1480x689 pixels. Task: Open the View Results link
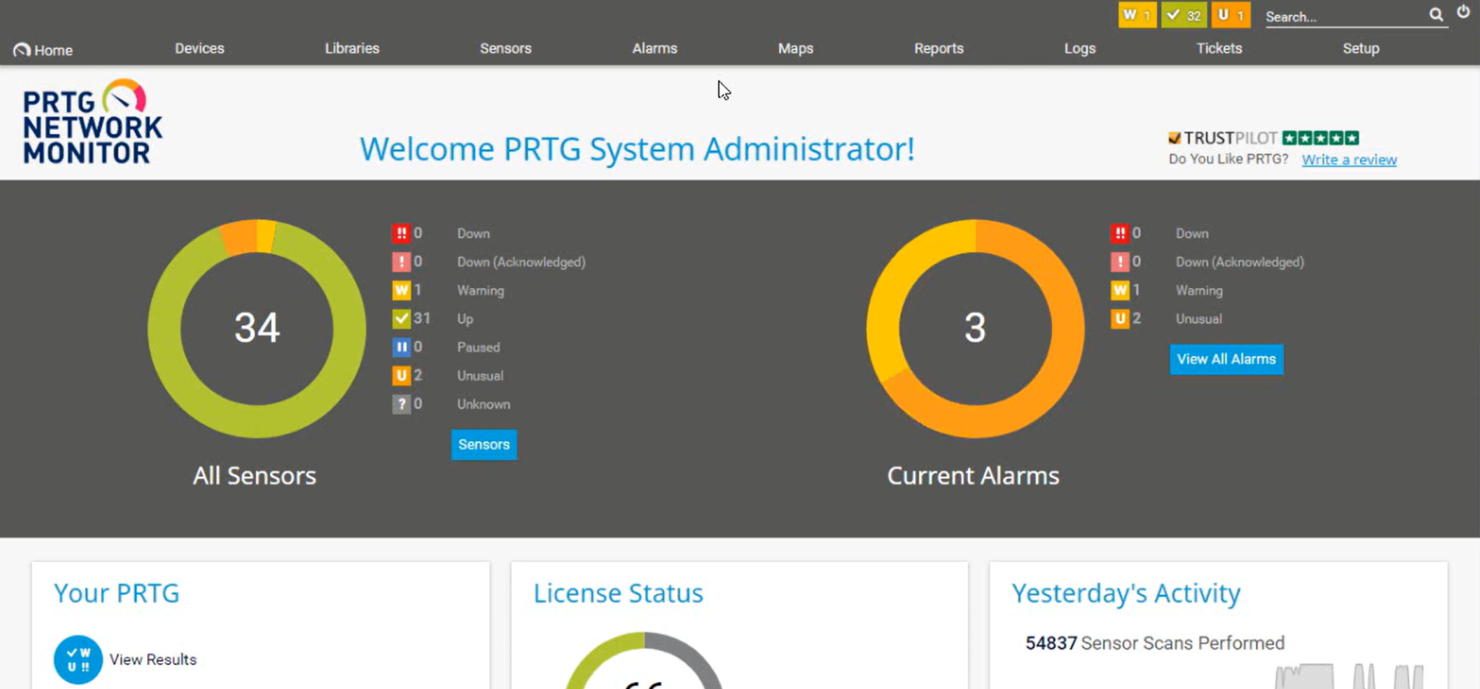pyautogui.click(x=153, y=660)
